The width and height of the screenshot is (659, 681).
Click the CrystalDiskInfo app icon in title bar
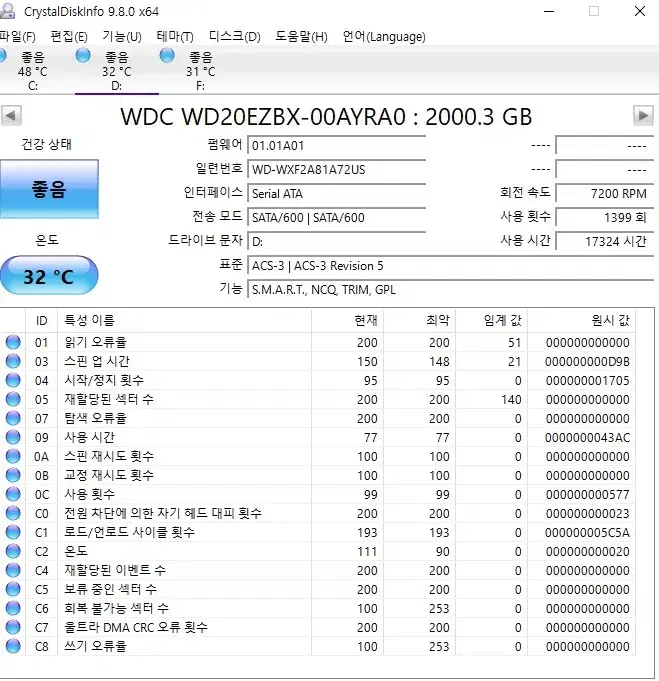tap(7, 11)
